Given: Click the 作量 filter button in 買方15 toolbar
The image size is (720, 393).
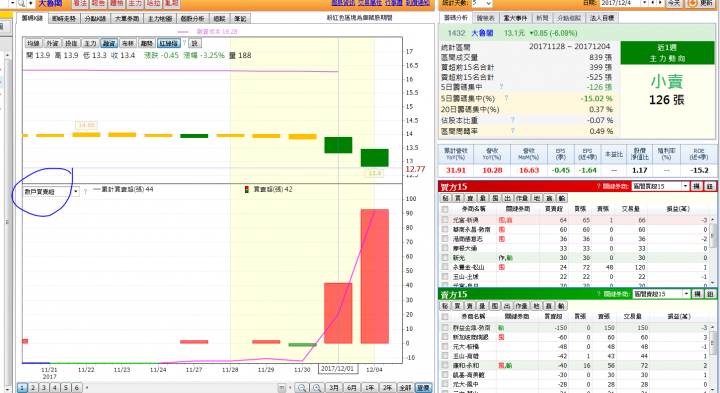Looking at the screenshot, I should coord(522,198).
